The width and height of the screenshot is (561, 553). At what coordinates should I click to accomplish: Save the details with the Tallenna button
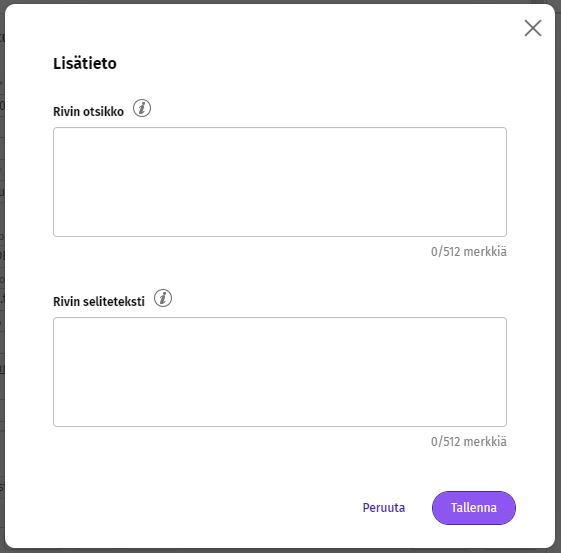point(474,508)
